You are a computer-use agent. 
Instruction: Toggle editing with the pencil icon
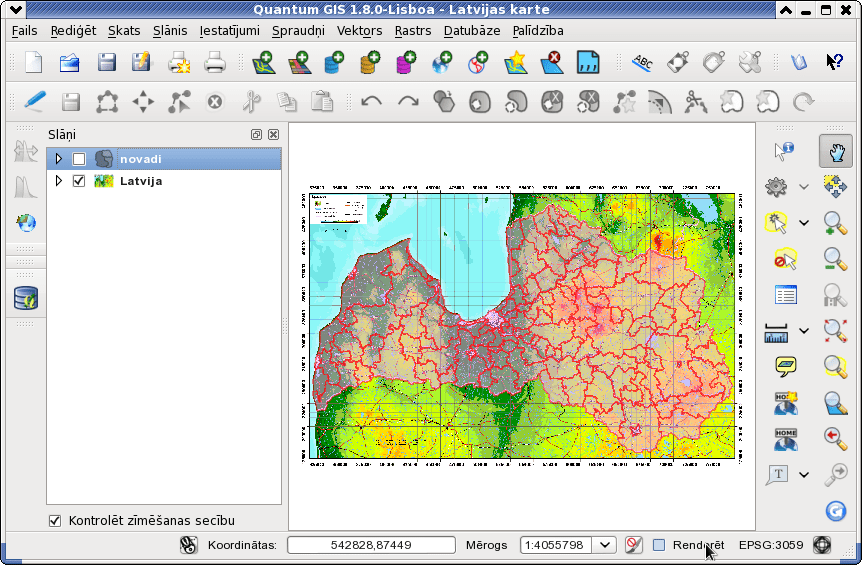35,102
